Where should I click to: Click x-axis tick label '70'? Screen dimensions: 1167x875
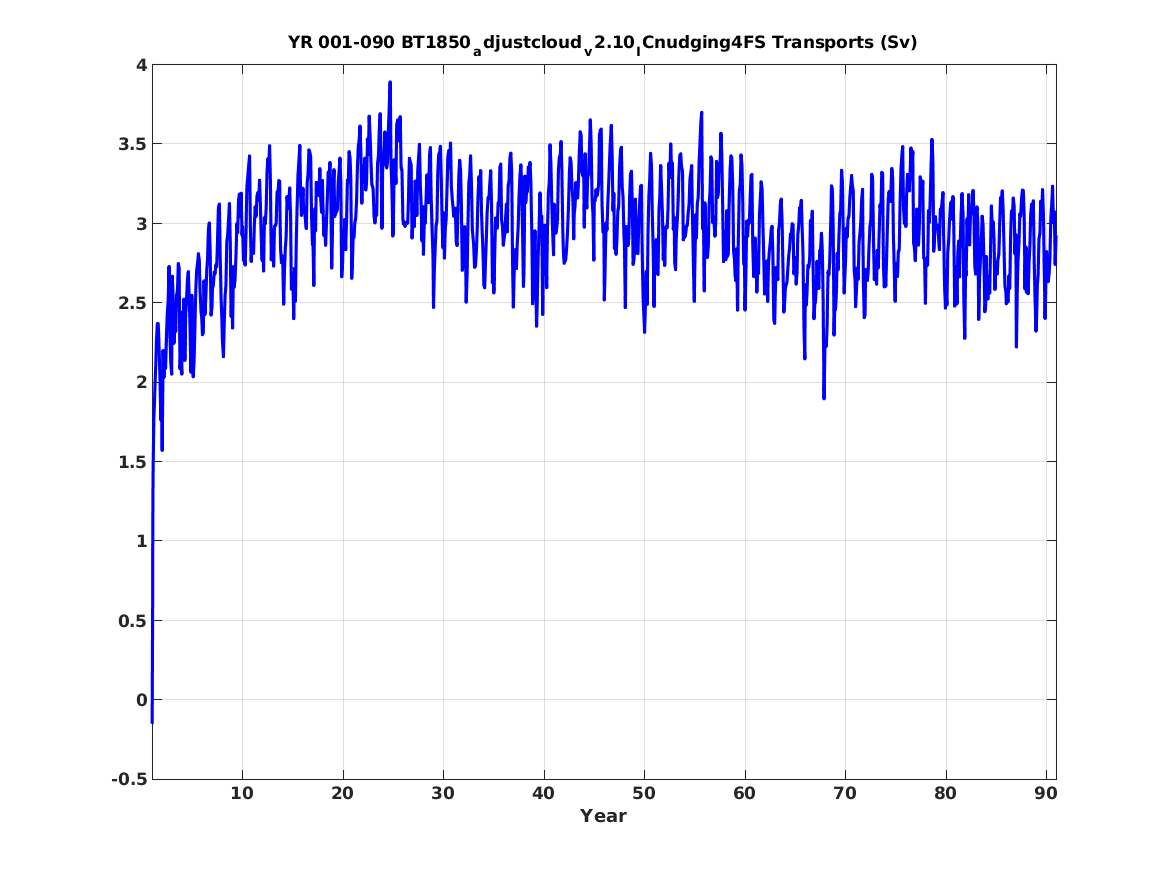(x=845, y=793)
